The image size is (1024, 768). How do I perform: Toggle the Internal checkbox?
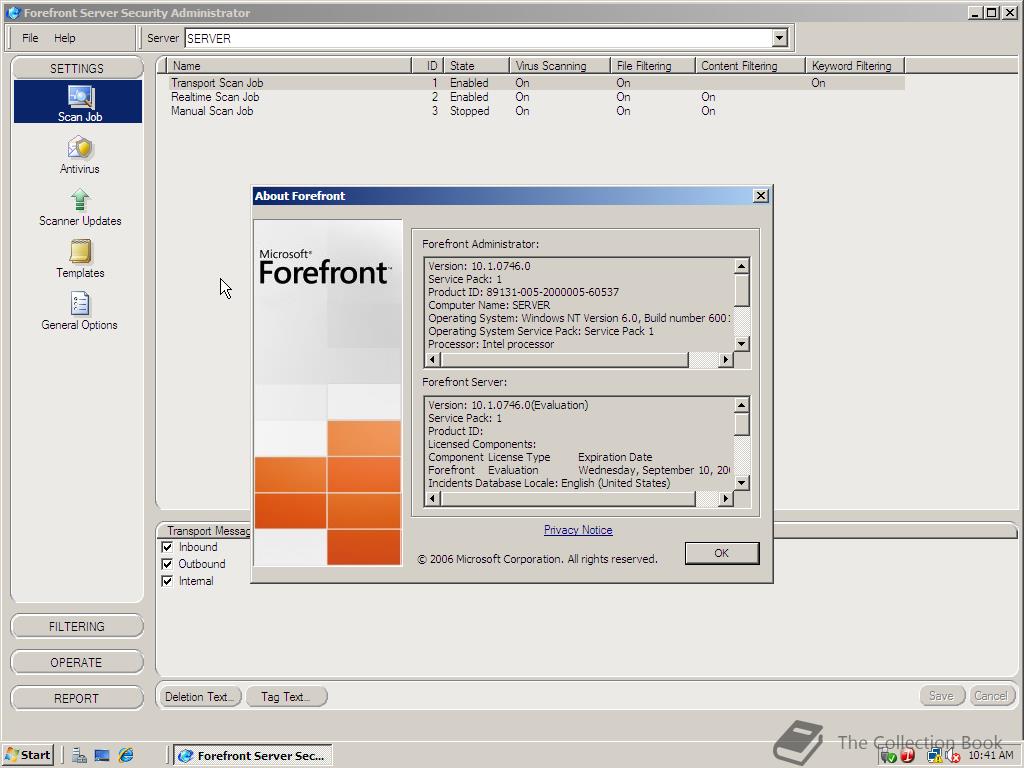point(167,581)
